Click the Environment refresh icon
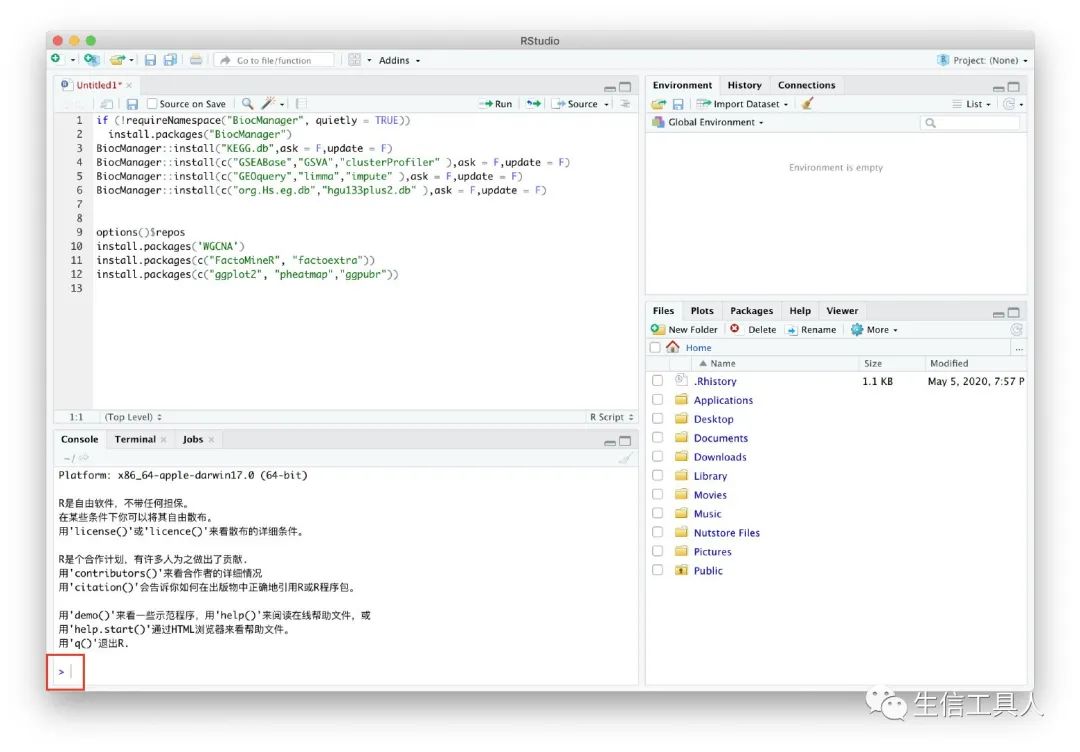Image resolution: width=1080 pixels, height=752 pixels. pos(1009,104)
